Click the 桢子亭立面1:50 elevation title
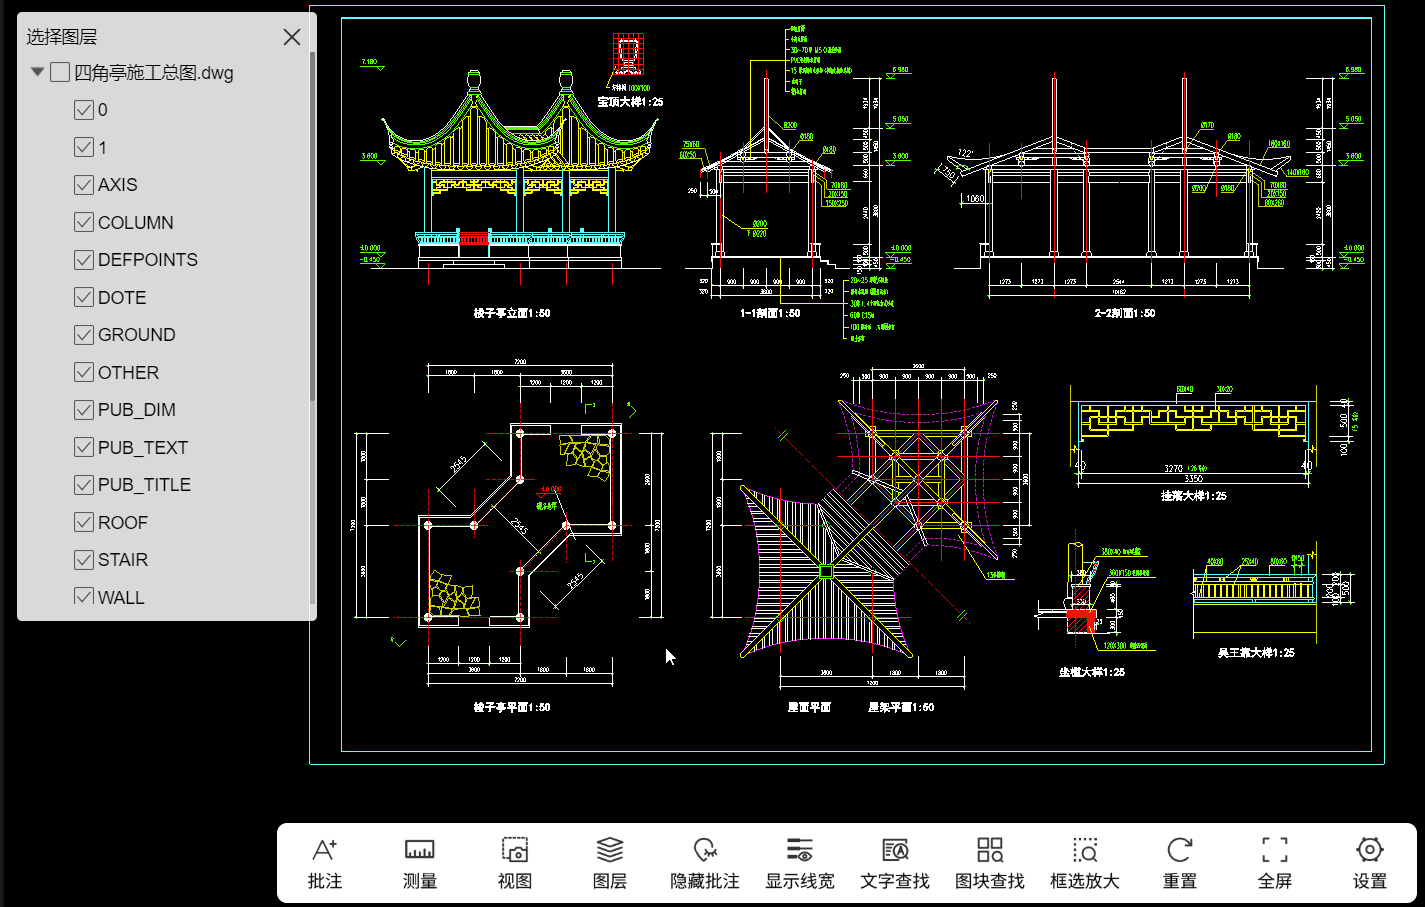 [x=512, y=313]
